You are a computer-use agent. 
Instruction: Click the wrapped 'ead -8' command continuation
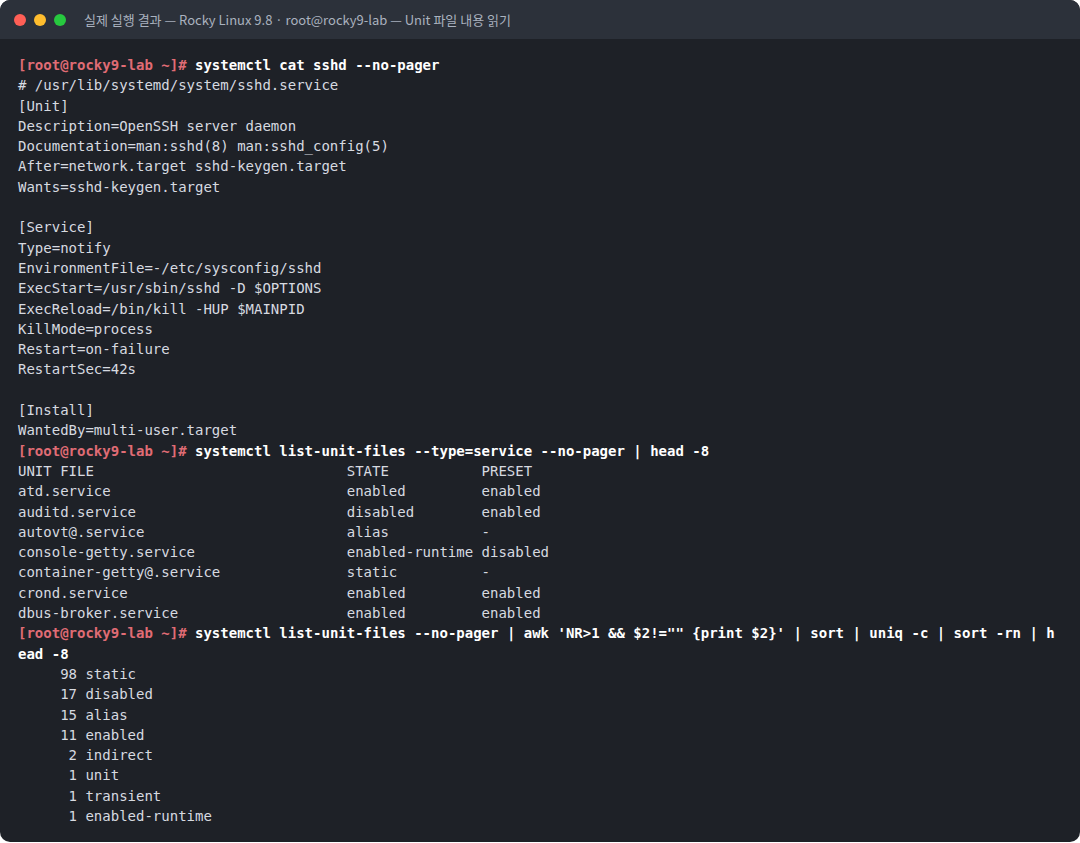(43, 654)
